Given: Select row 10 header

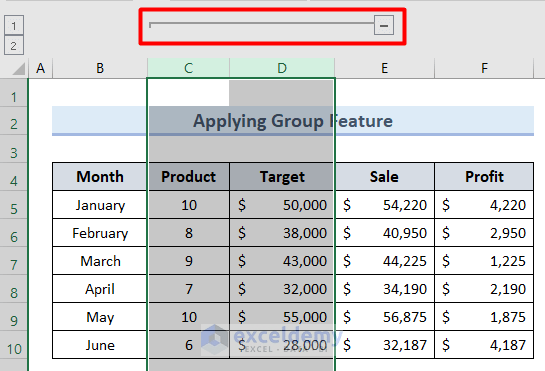Looking at the screenshot, I should 14,345.
